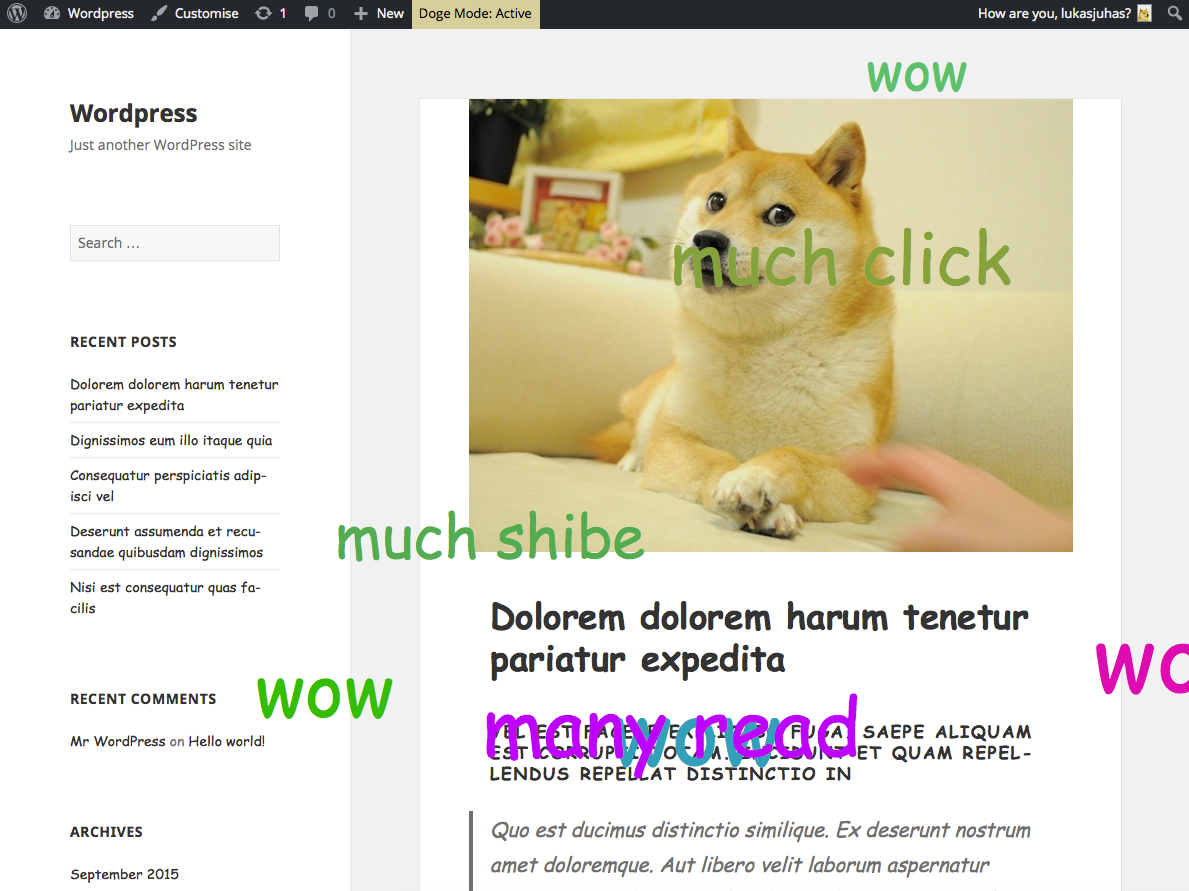Click the paintbrush Customise icon
This screenshot has height=891, width=1189.
coord(158,14)
